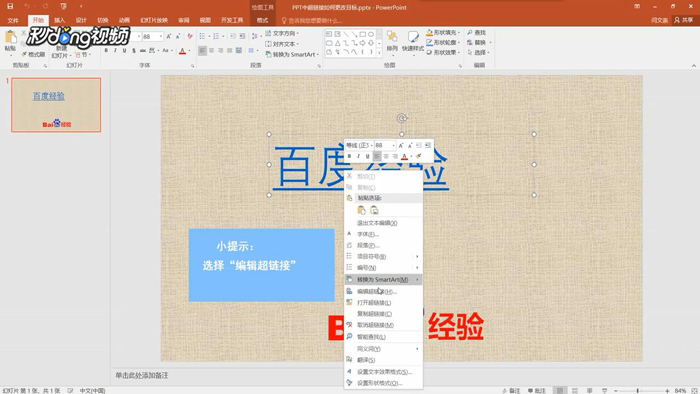The image size is (700, 394).
Task: Collapse the ribbon with the chevron
Action: coord(694,66)
